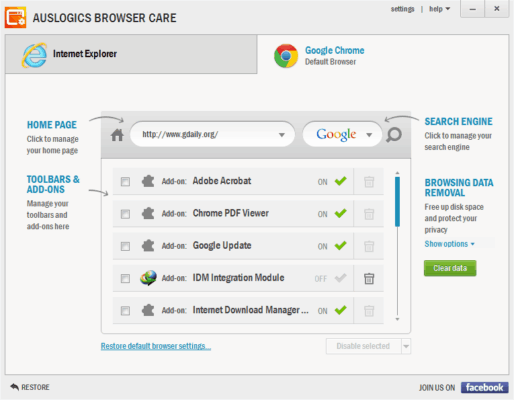Enable IDM Integration Module via OFF checkmark
This screenshot has height=400, width=514.
[341, 278]
